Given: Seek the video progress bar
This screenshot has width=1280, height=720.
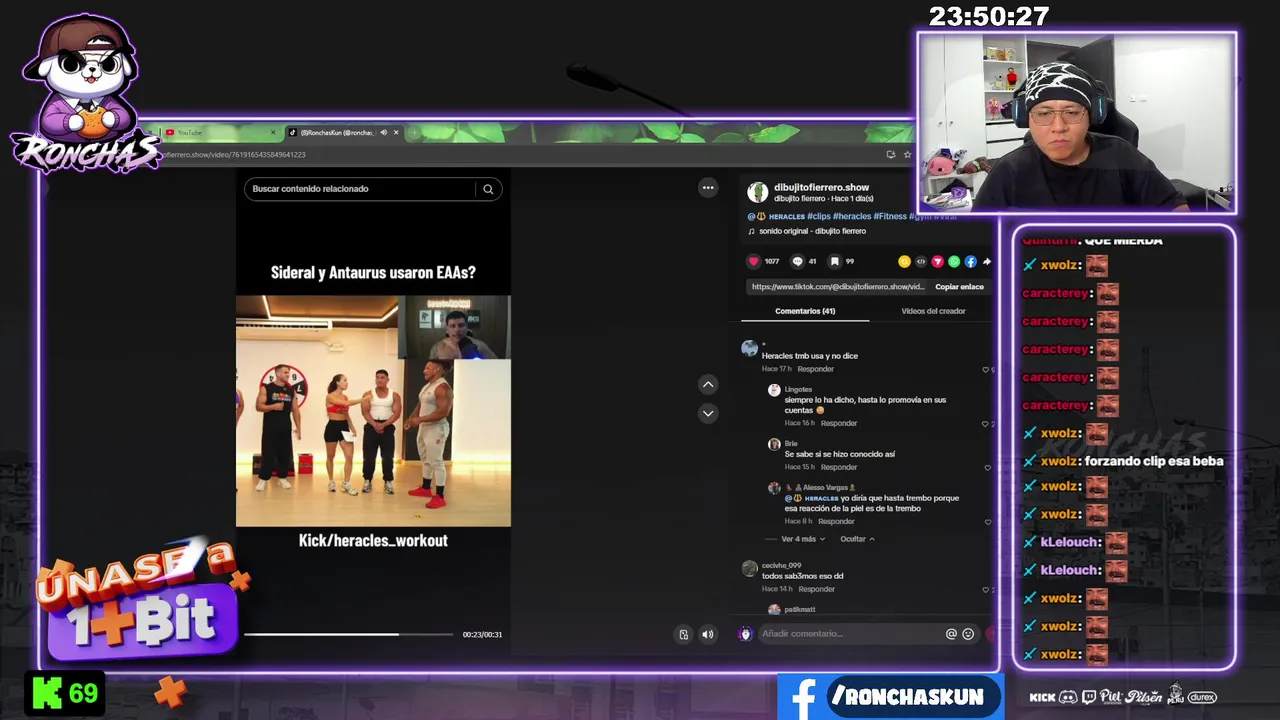Looking at the screenshot, I should click(348, 634).
